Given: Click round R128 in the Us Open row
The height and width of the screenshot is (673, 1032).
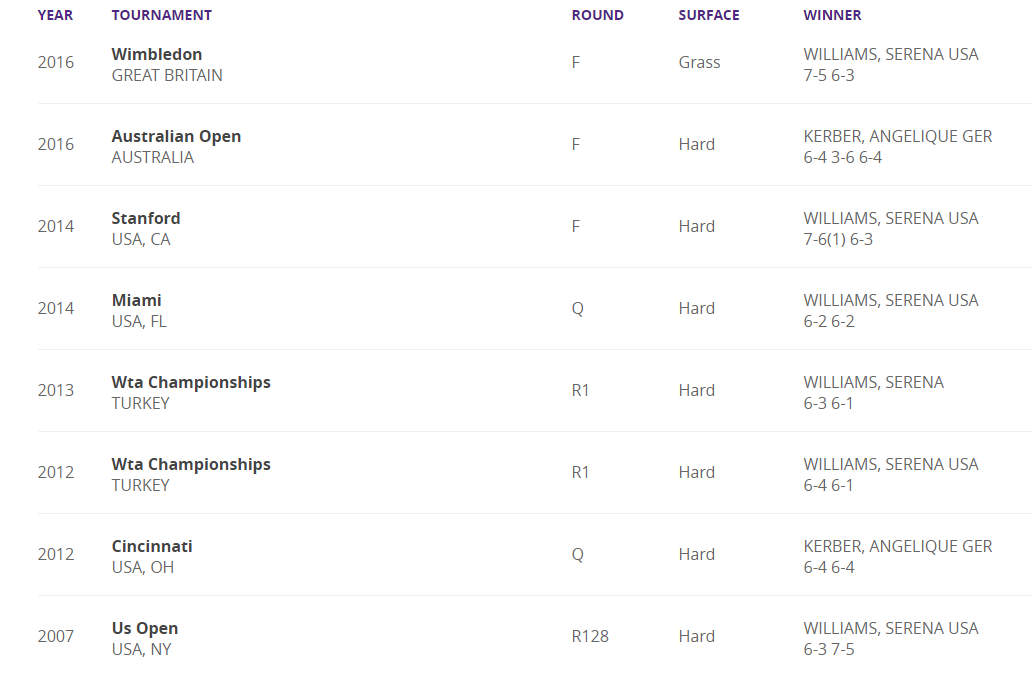Looking at the screenshot, I should [x=590, y=636].
